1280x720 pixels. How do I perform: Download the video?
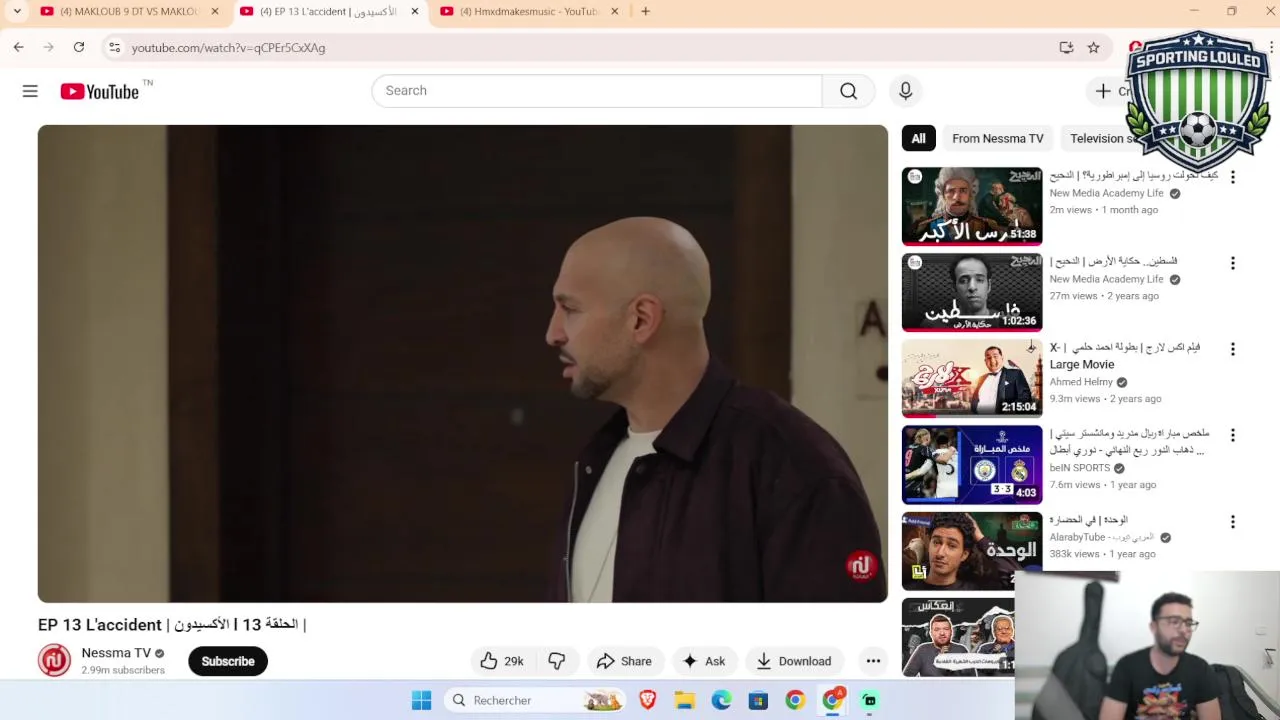(x=794, y=661)
